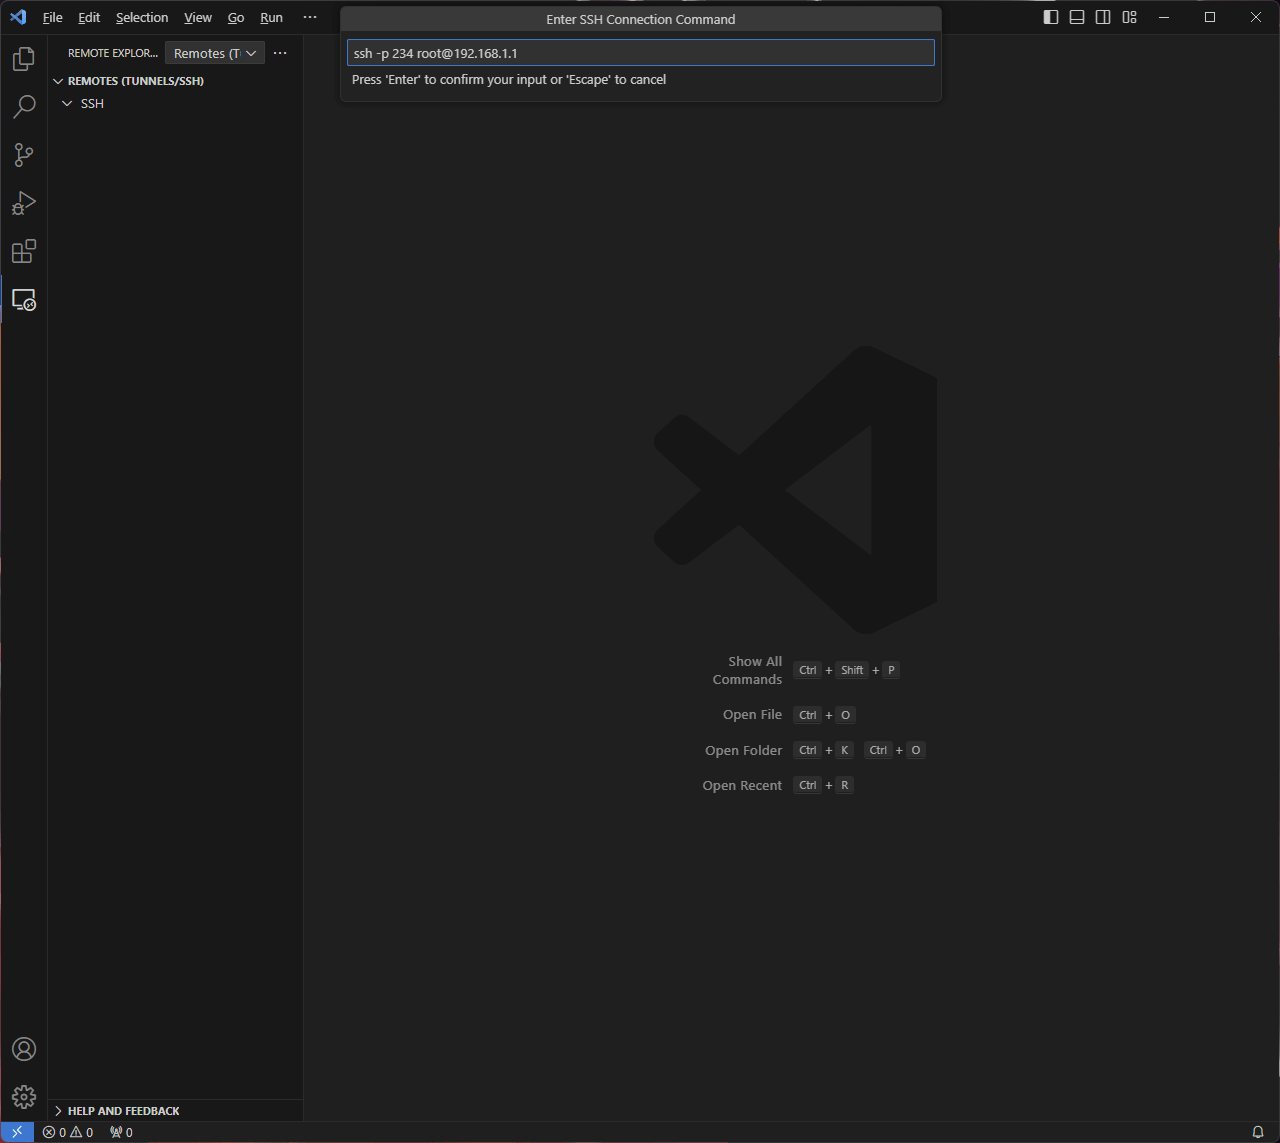Open the Selection menu
This screenshot has height=1143, width=1280.
tap(142, 18)
